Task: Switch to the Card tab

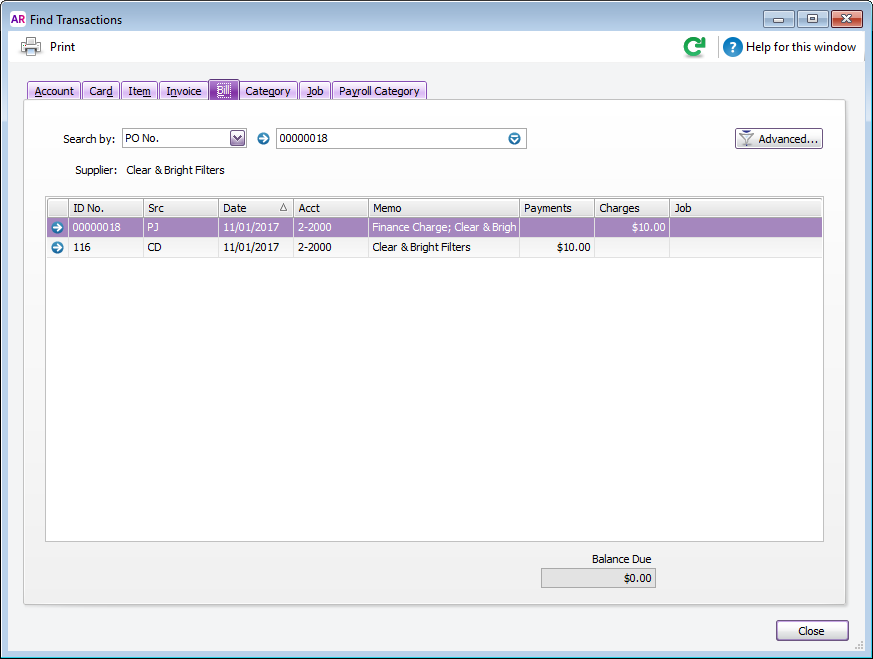Action: pyautogui.click(x=101, y=91)
